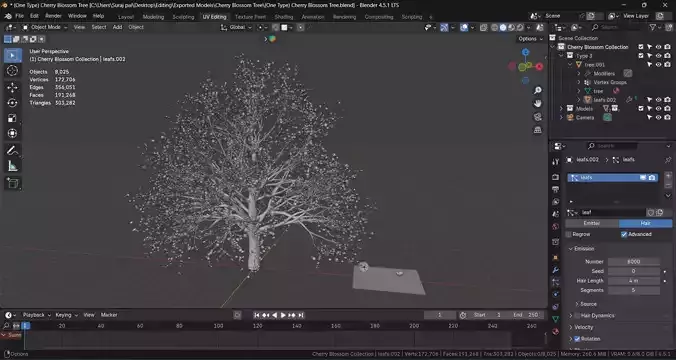676x360 pixels.
Task: Open the Modifiers wrench properties tab
Action: [556, 270]
